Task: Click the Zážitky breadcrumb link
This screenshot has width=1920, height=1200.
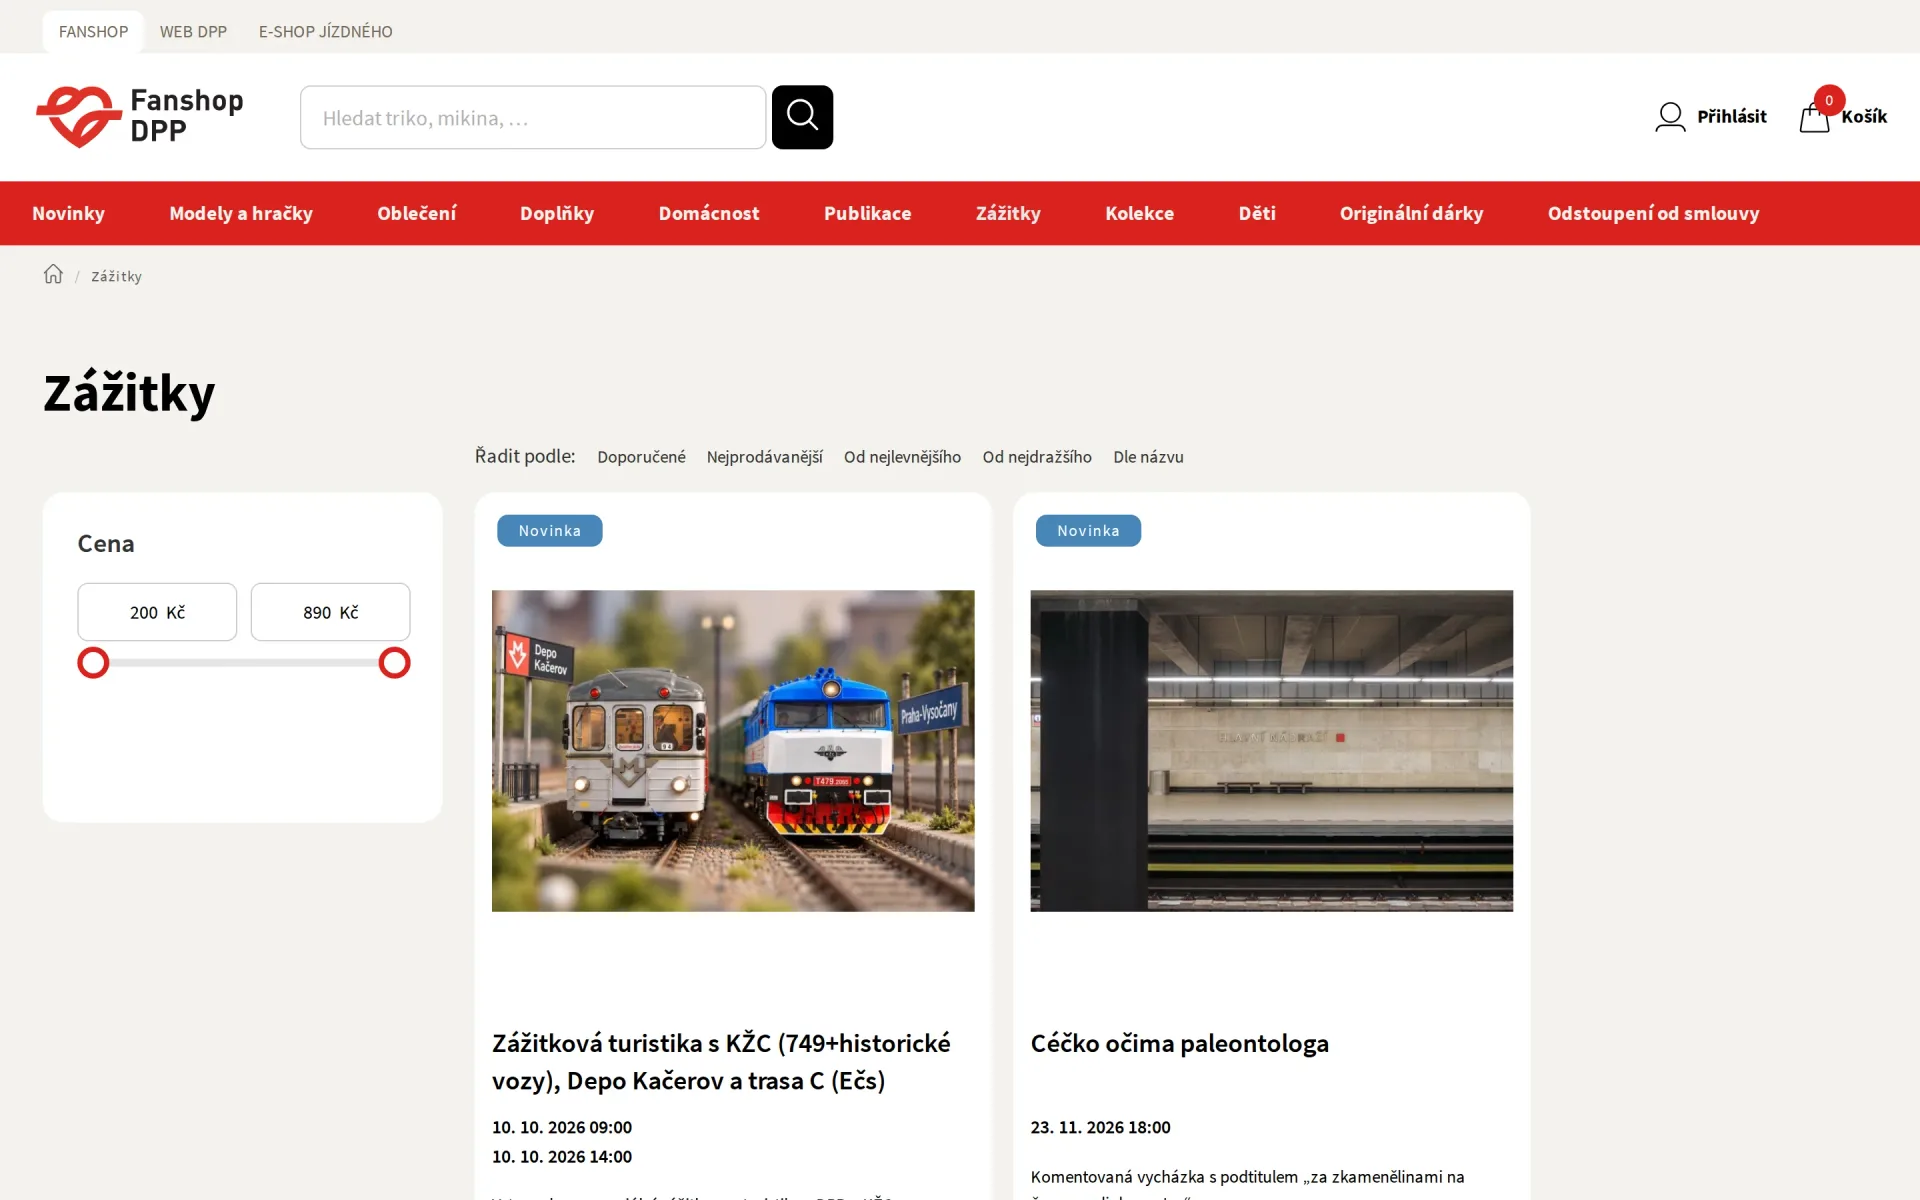Action: click(116, 276)
